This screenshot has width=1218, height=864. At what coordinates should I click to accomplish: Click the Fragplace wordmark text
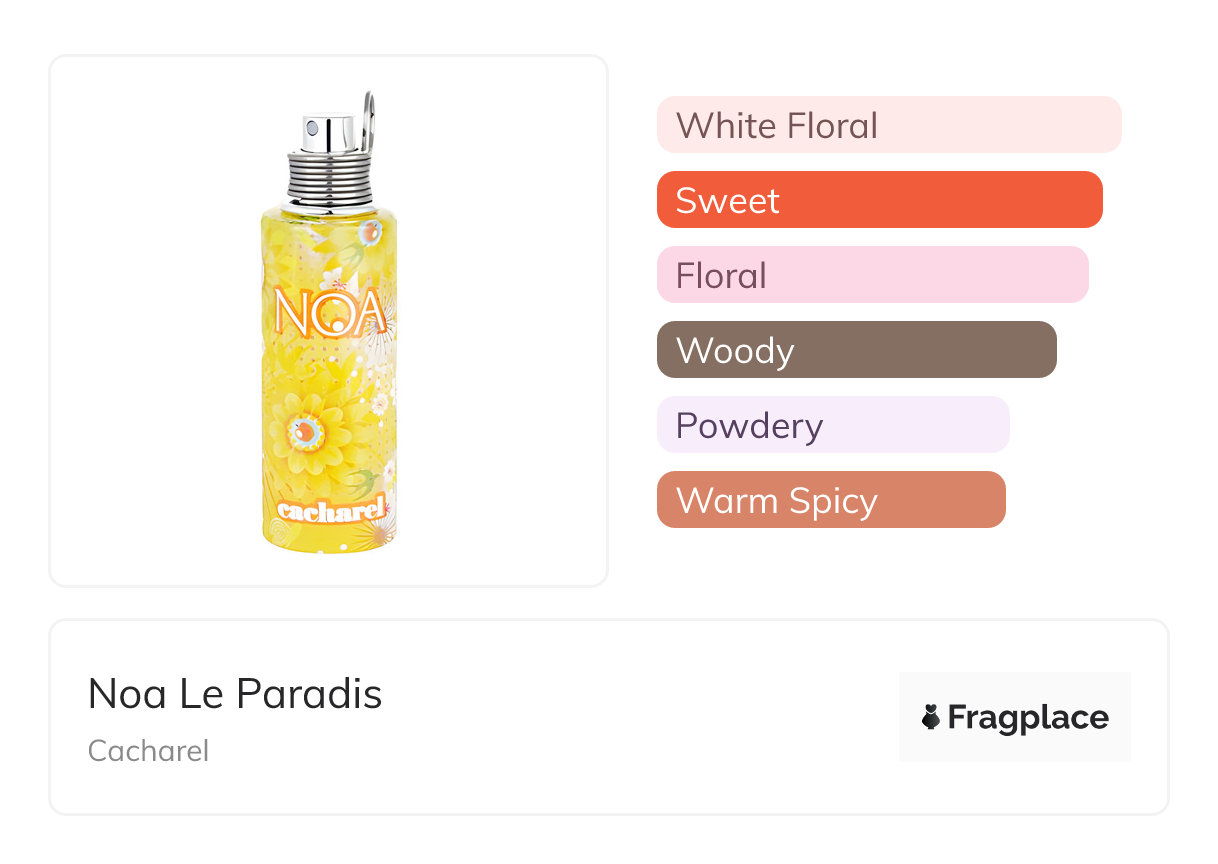click(x=1028, y=717)
